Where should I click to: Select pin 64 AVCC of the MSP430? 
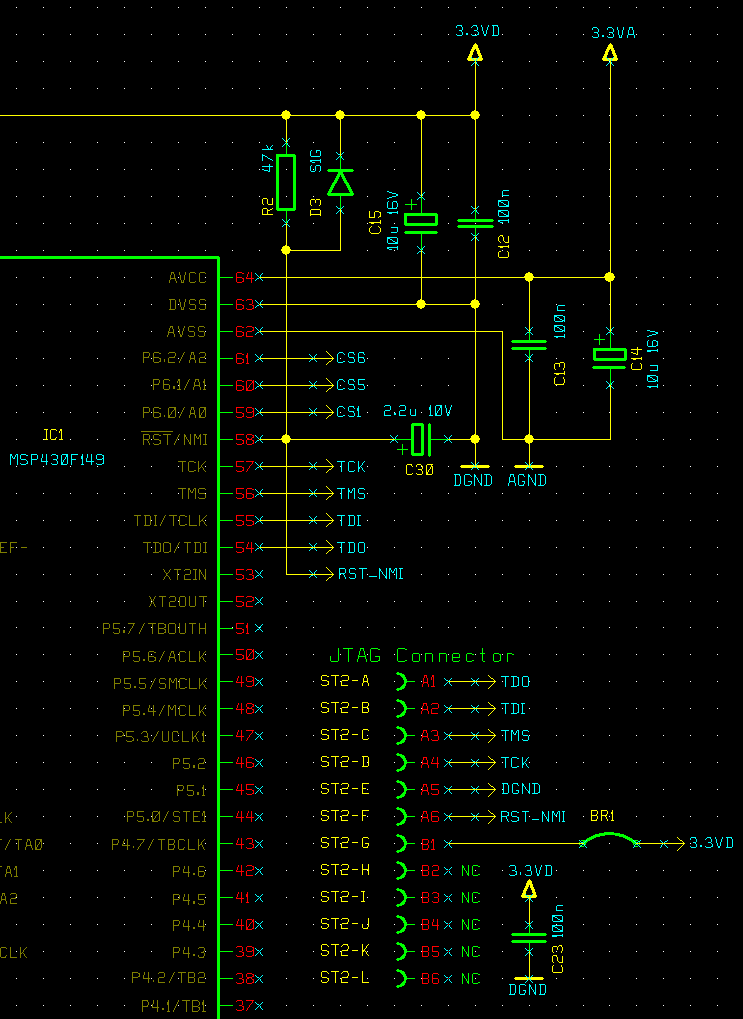(244, 277)
